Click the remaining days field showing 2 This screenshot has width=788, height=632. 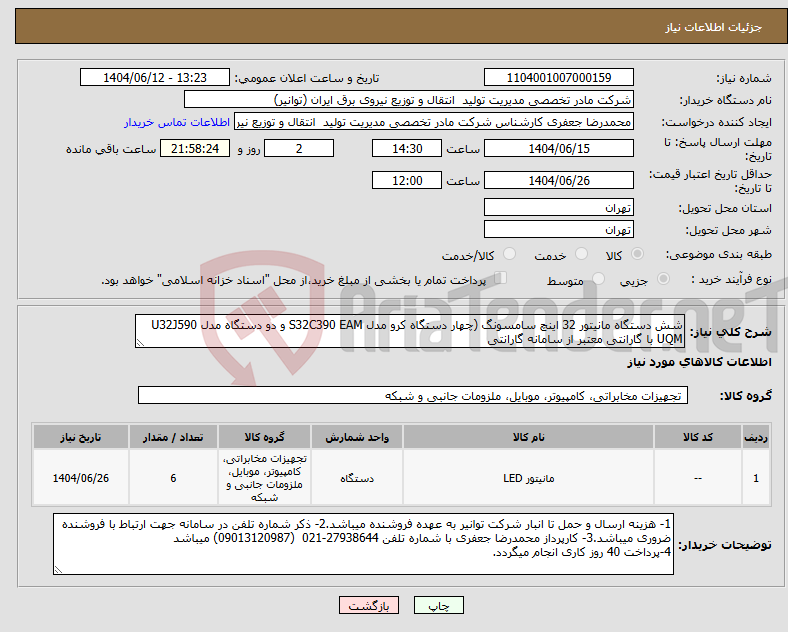point(299,148)
